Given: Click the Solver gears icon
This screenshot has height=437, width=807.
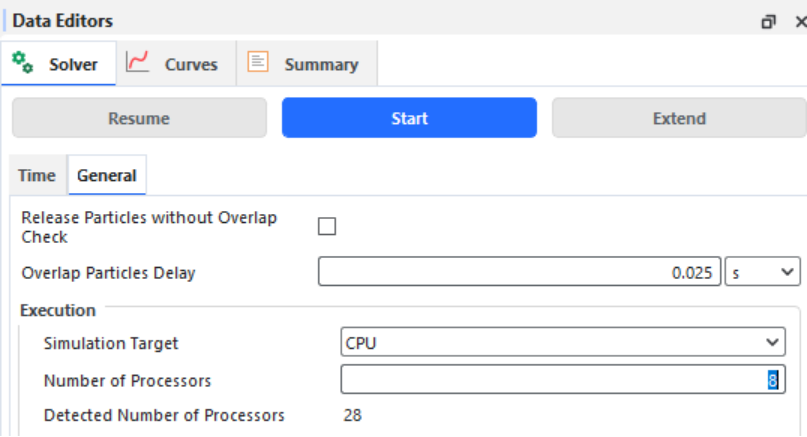Looking at the screenshot, I should coord(23,63).
